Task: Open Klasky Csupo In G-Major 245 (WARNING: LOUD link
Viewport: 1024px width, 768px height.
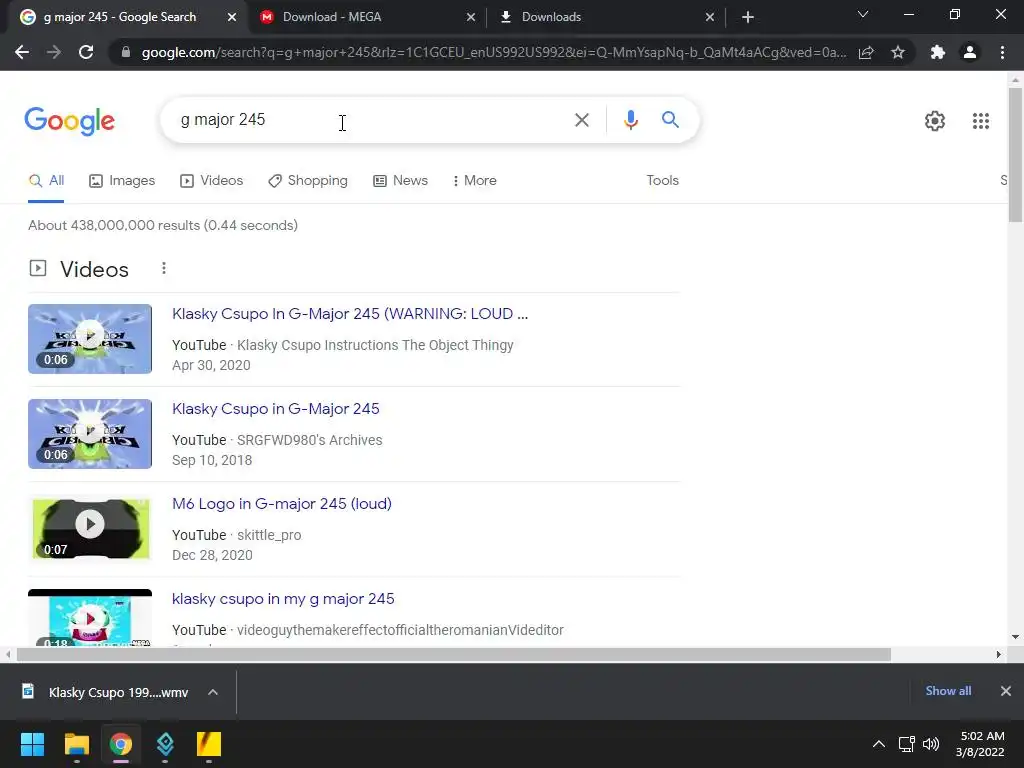Action: click(350, 314)
